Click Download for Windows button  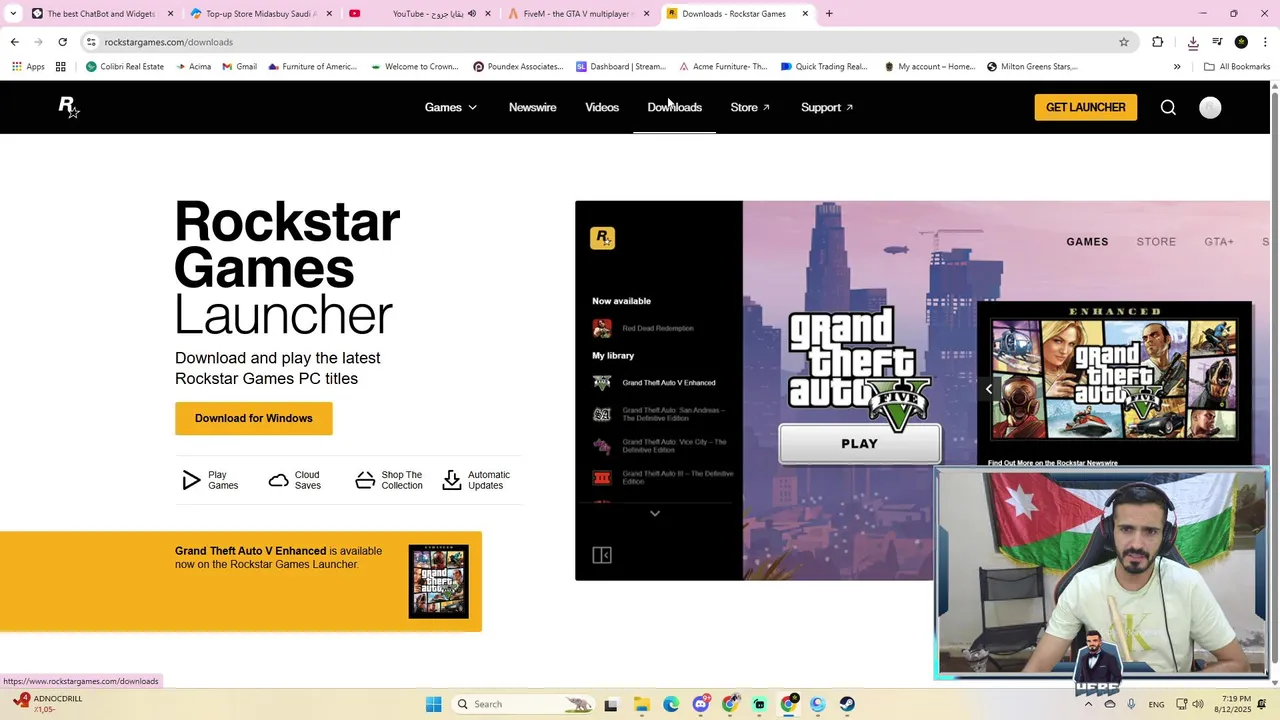click(254, 418)
